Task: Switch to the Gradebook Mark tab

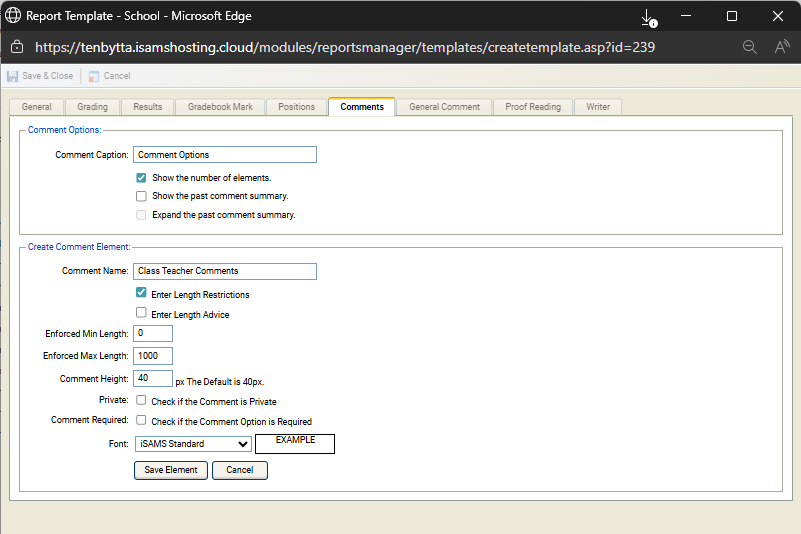Action: (221, 107)
